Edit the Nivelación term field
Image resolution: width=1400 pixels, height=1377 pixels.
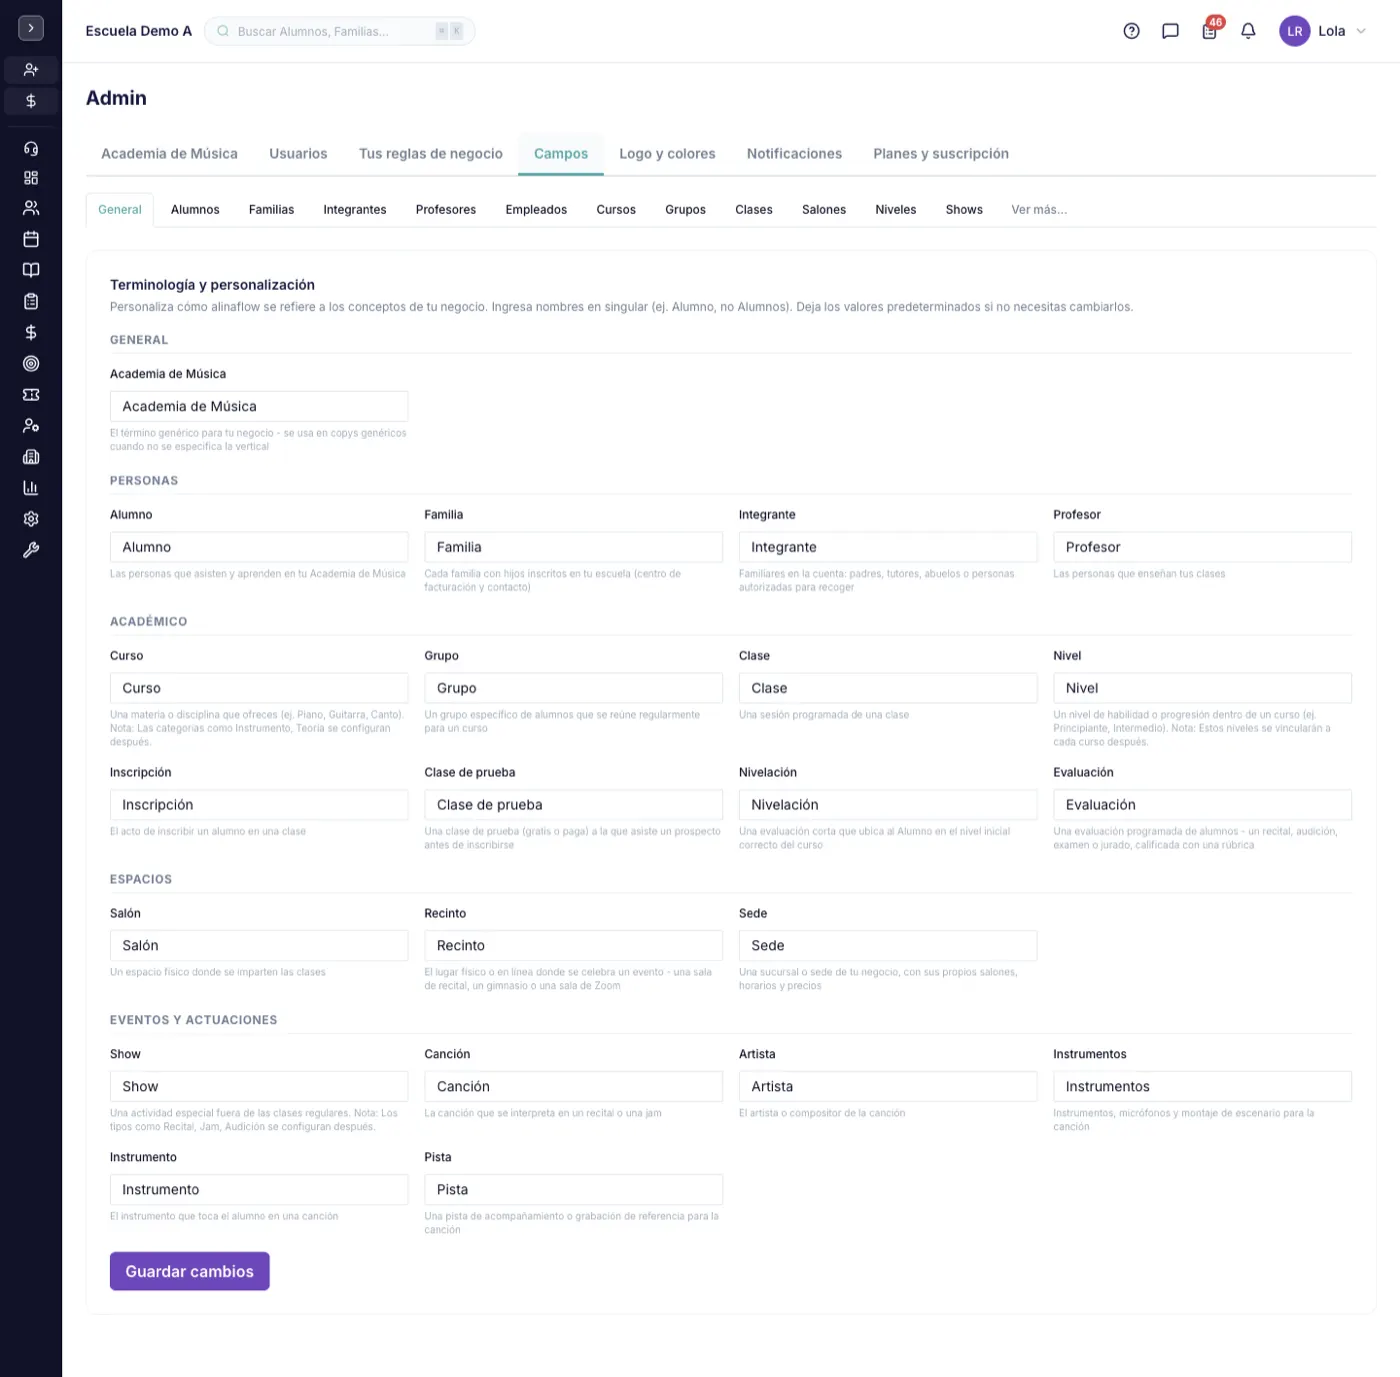point(888,805)
